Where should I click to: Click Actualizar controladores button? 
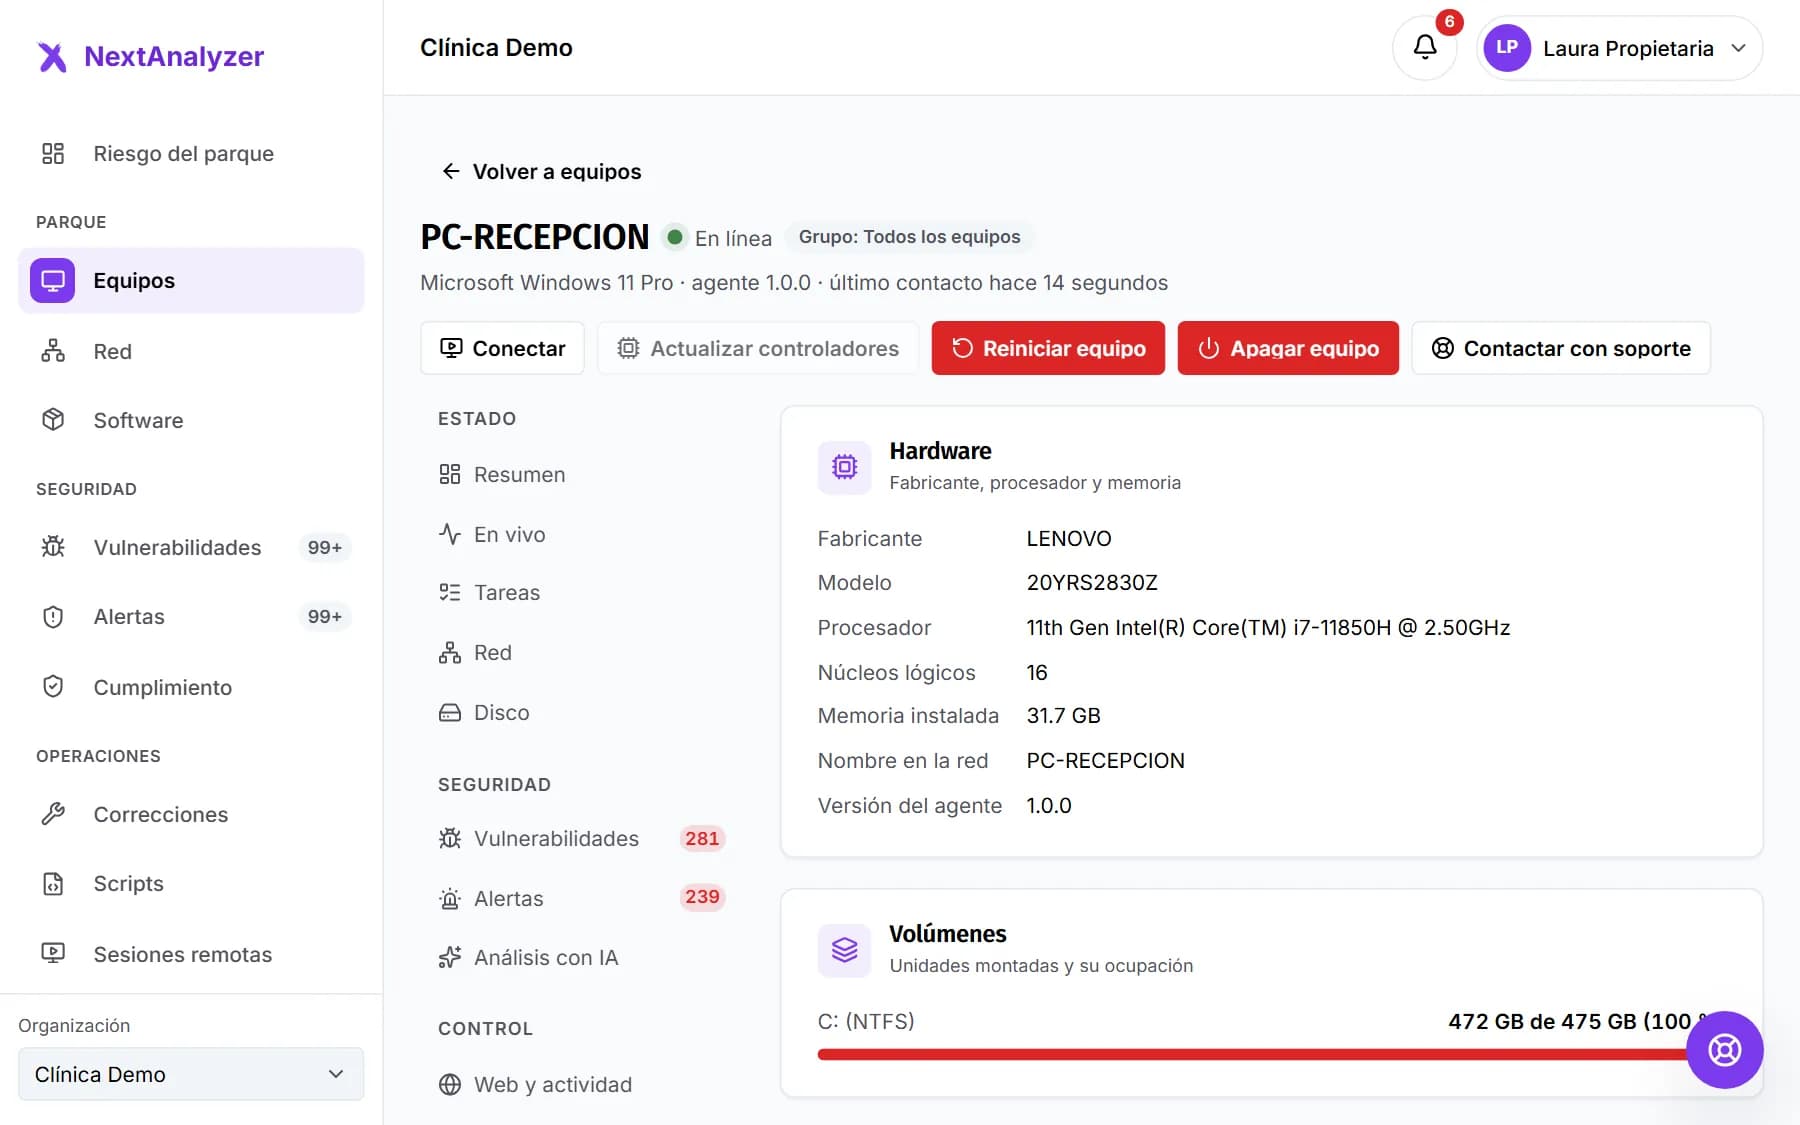coord(758,348)
